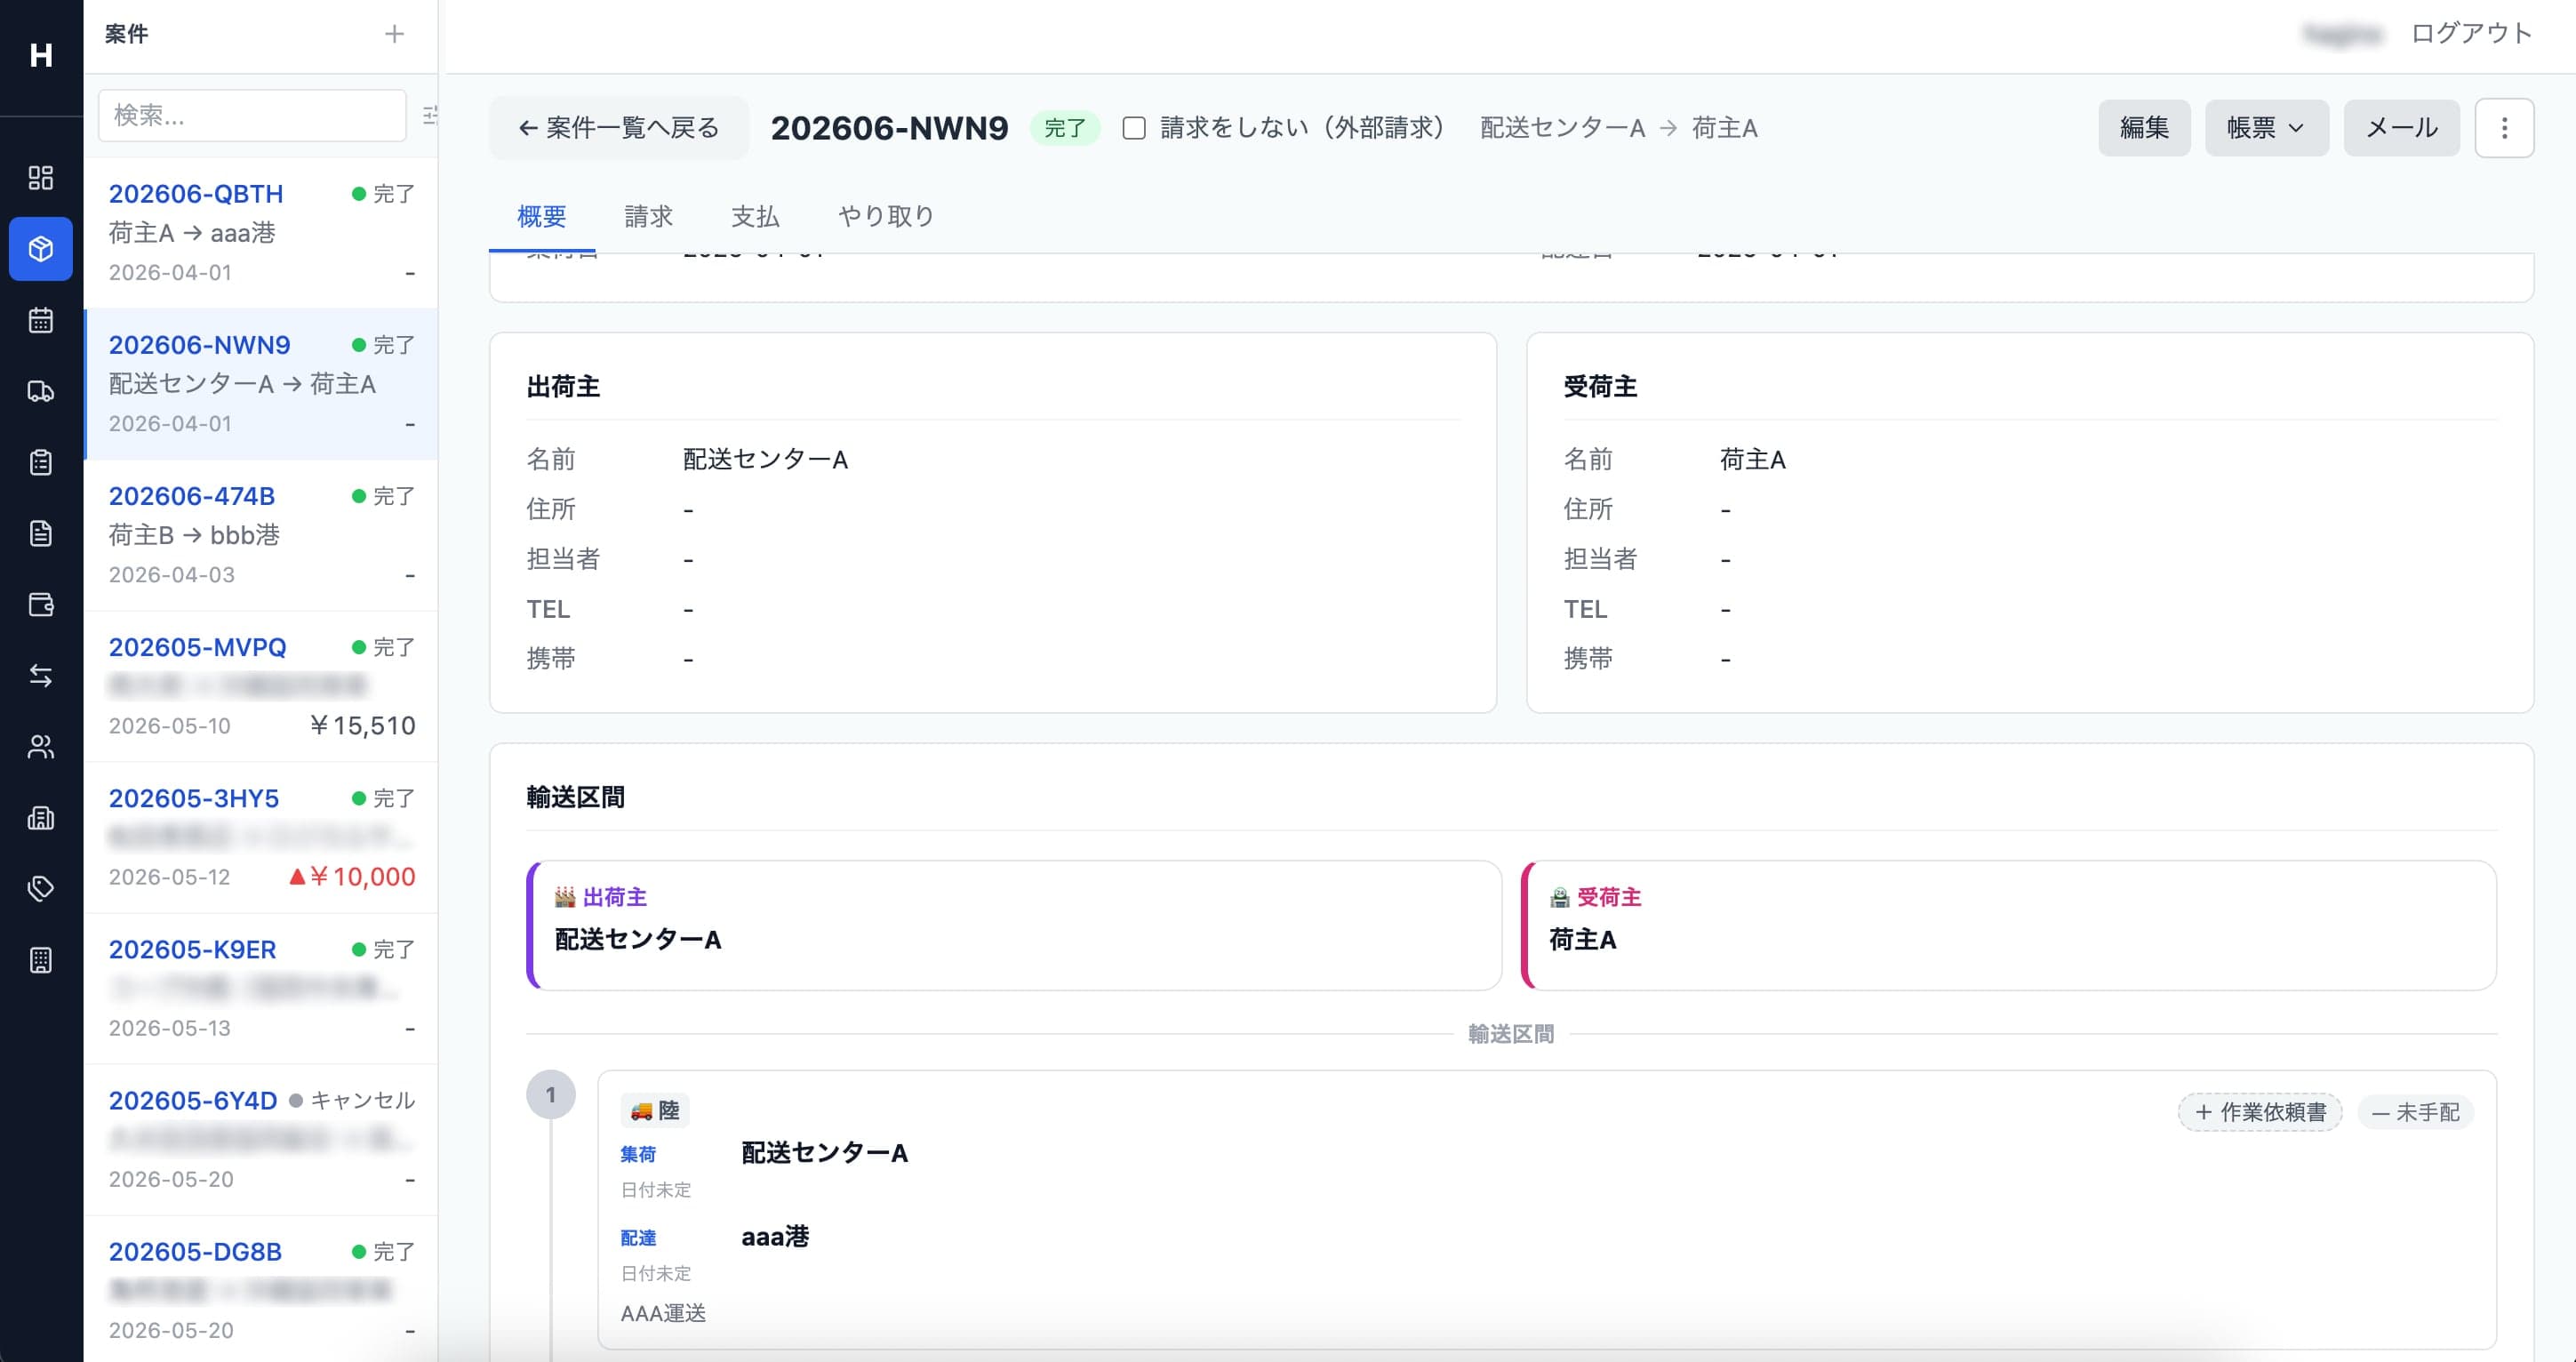This screenshot has height=1362, width=2576.
Task: Click the 陸 transport mode badge
Action: (x=655, y=1110)
